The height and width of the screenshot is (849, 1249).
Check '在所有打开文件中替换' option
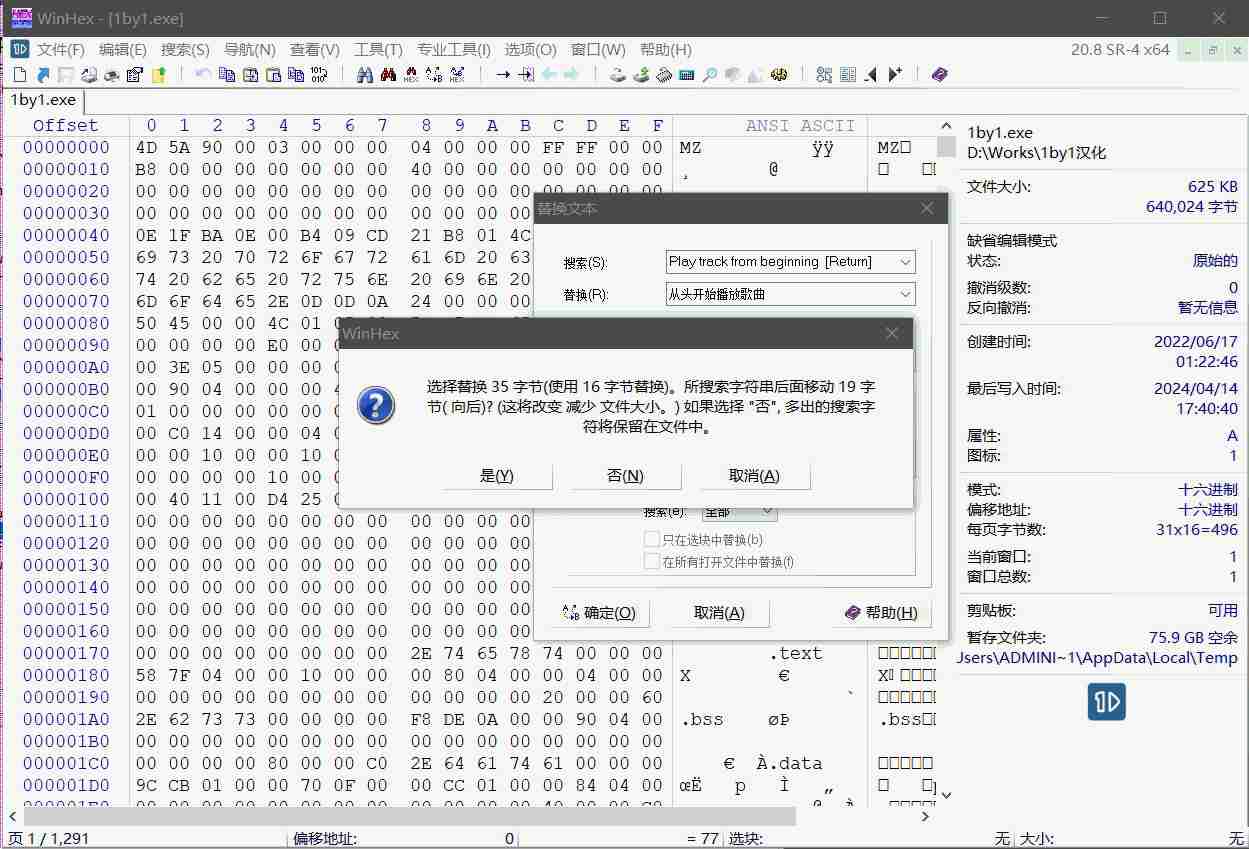652,562
